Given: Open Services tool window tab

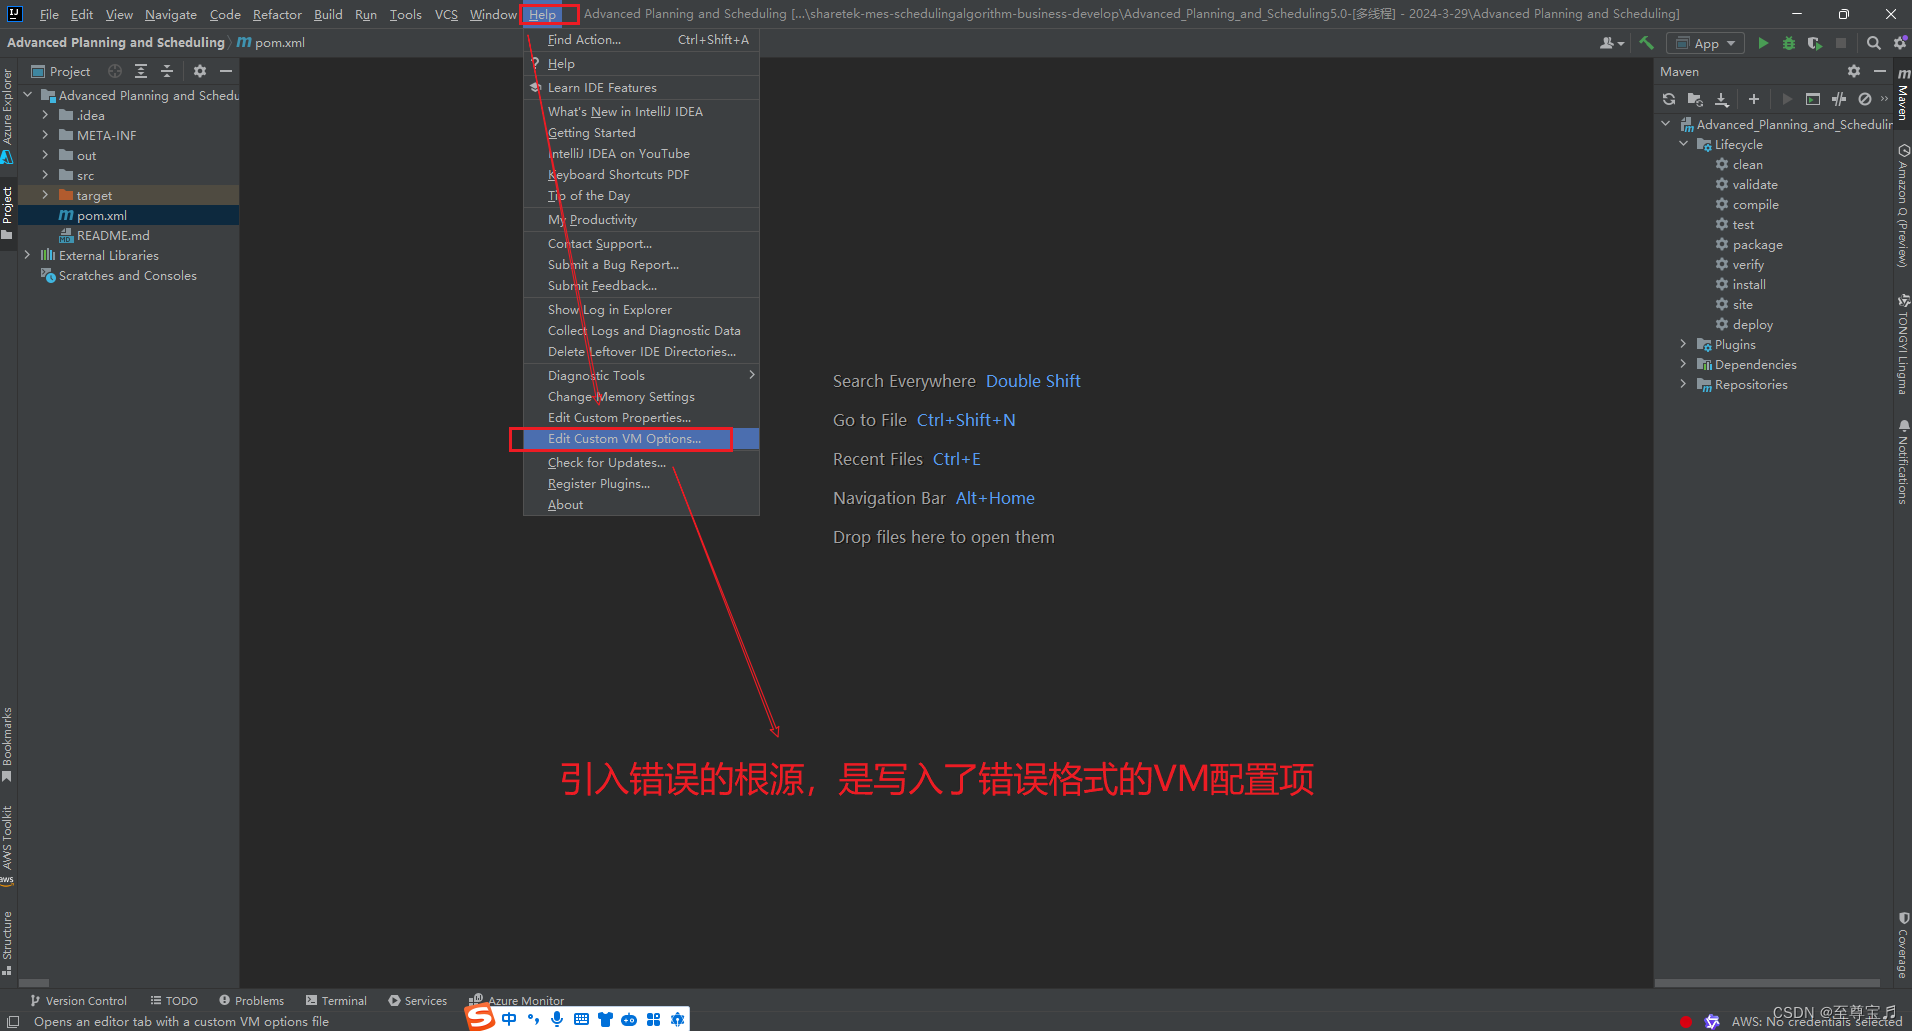Looking at the screenshot, I should click(x=417, y=1001).
